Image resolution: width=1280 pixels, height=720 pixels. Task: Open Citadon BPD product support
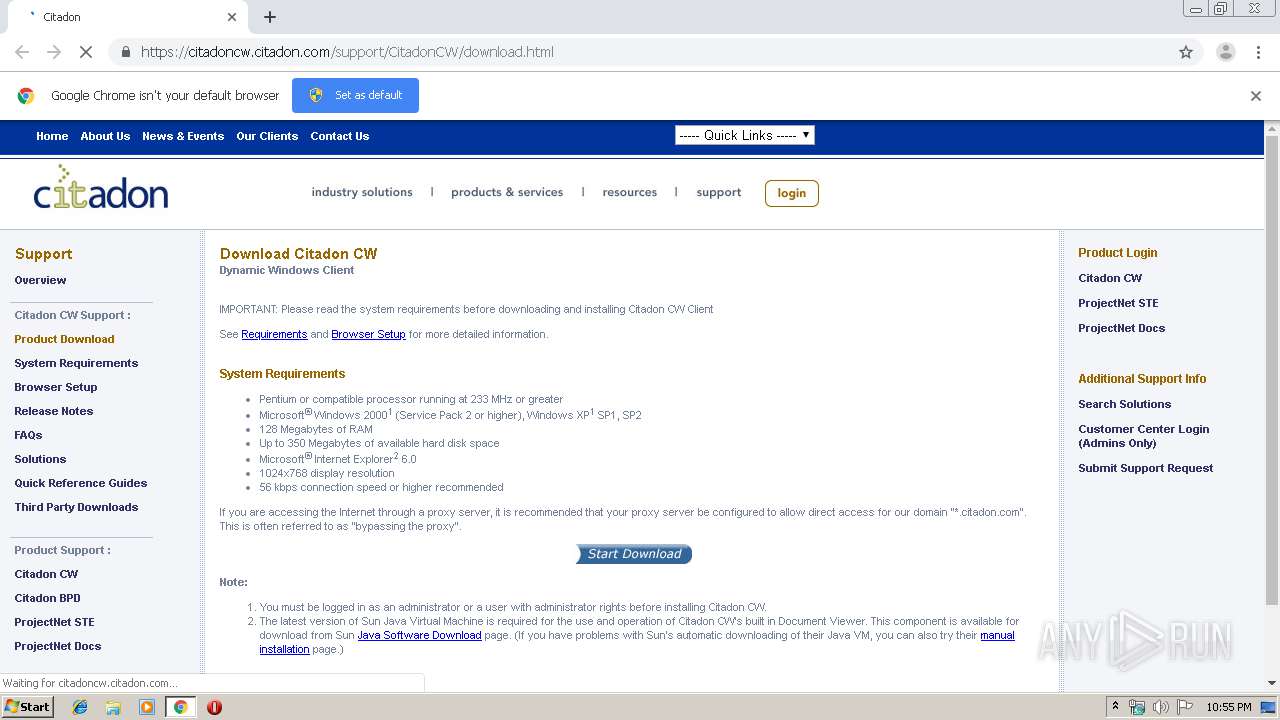pyautogui.click(x=47, y=598)
